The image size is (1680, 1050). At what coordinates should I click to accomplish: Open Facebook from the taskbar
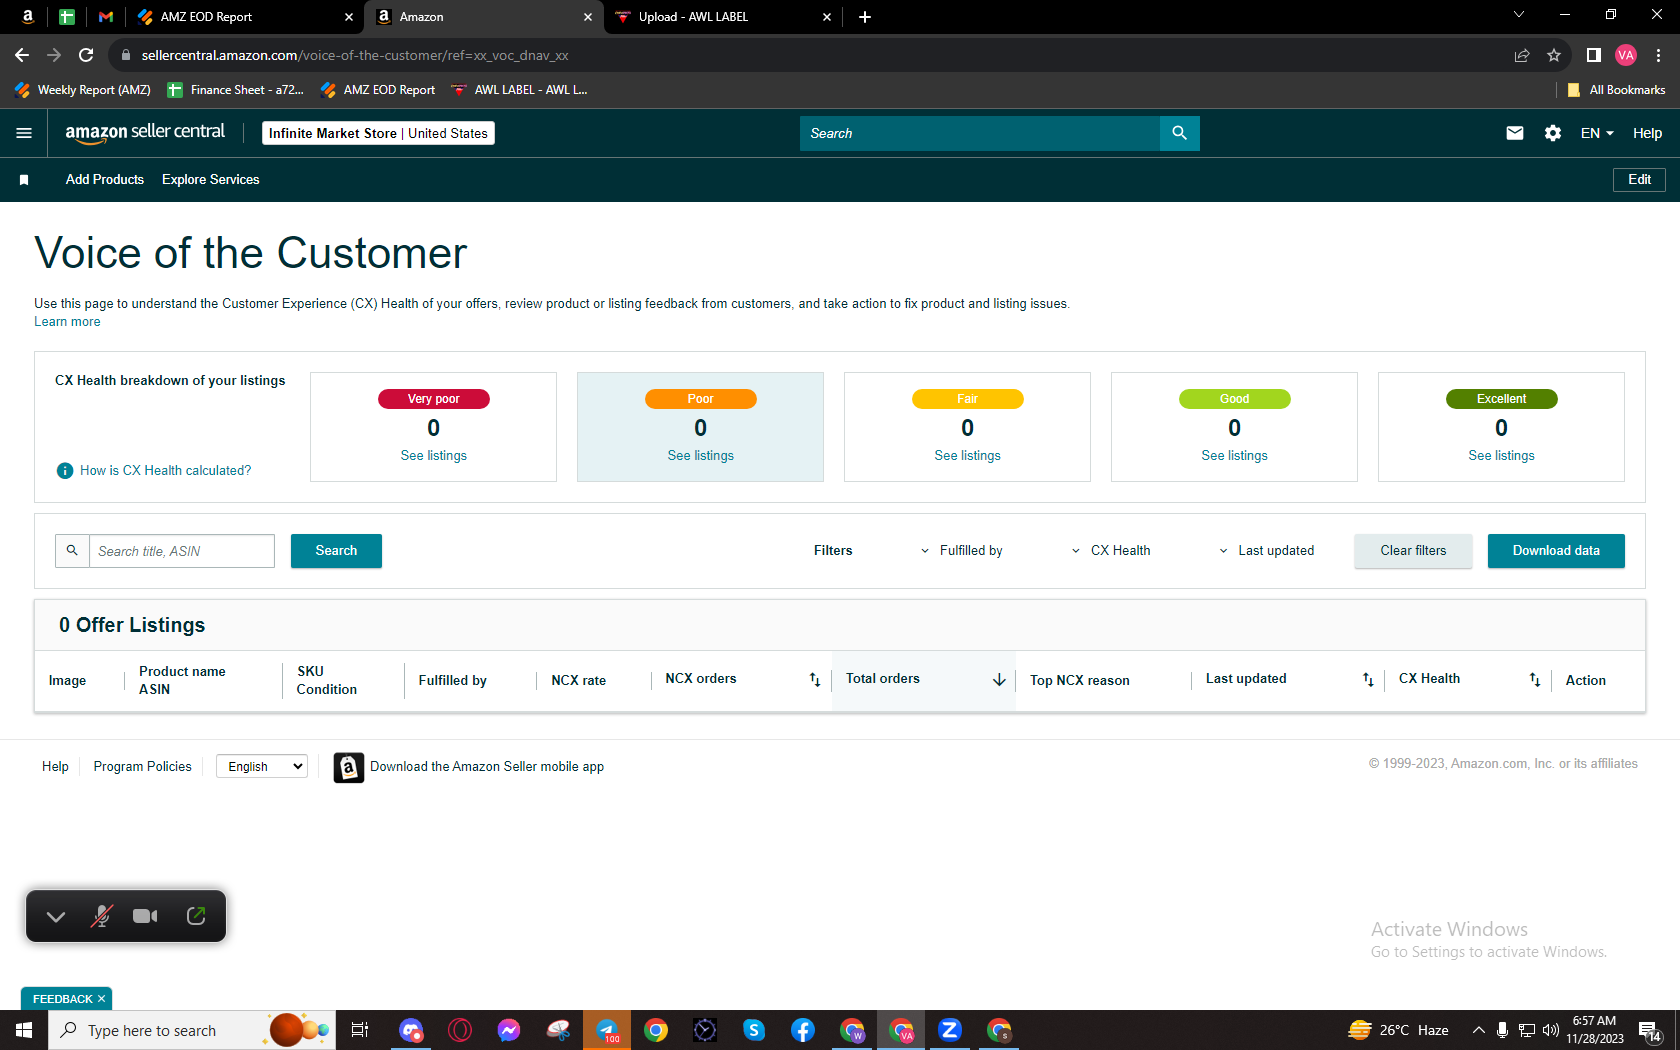[803, 1030]
